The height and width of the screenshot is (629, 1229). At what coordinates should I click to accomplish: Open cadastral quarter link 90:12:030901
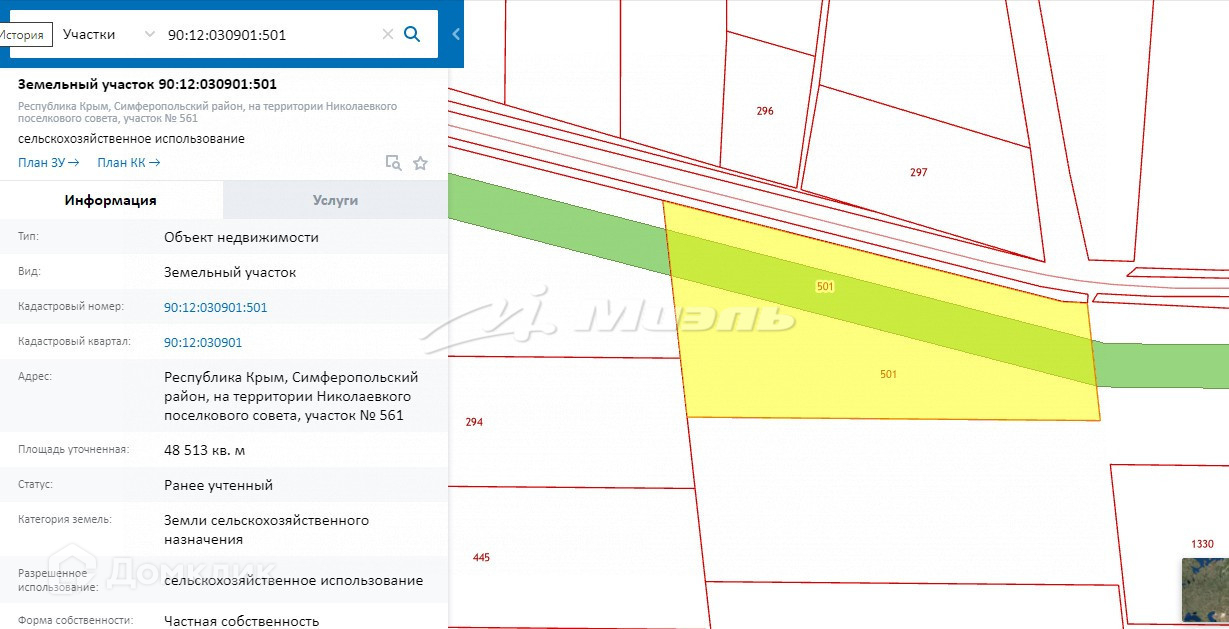coord(203,342)
